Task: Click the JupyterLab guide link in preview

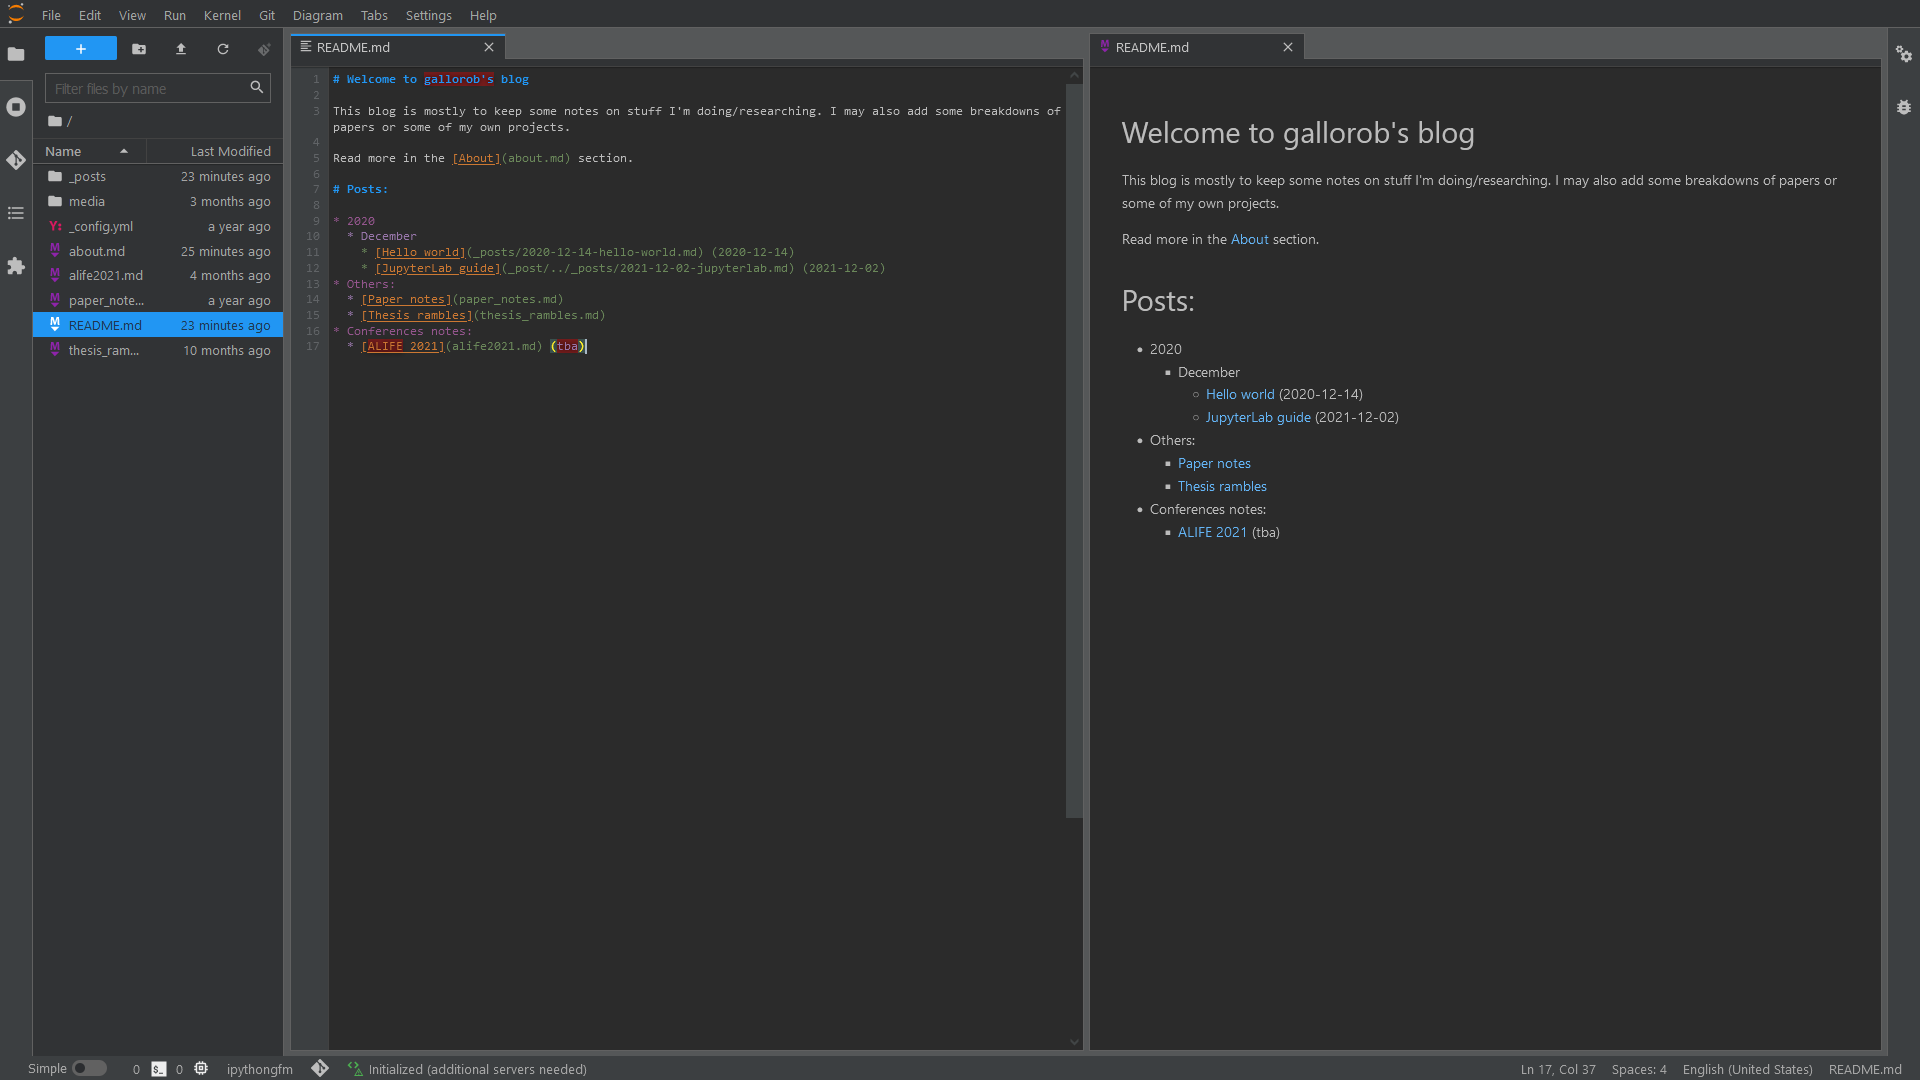Action: click(x=1257, y=417)
